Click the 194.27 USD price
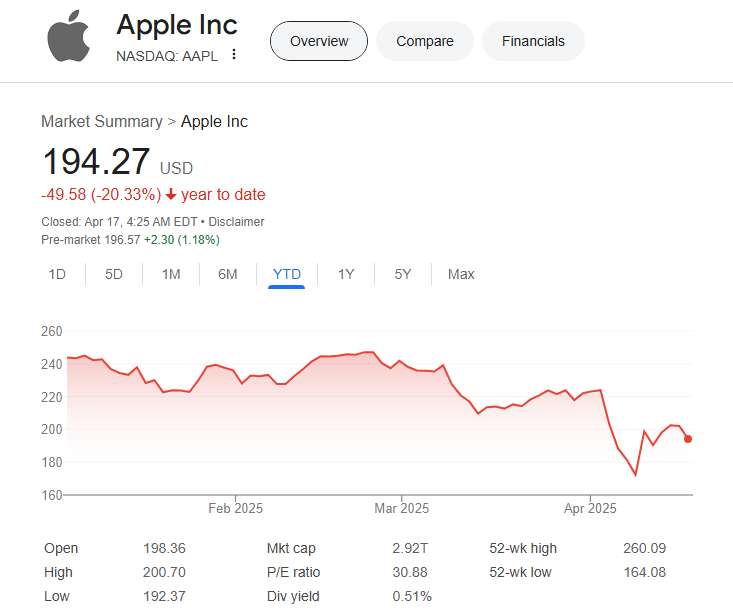 96,162
